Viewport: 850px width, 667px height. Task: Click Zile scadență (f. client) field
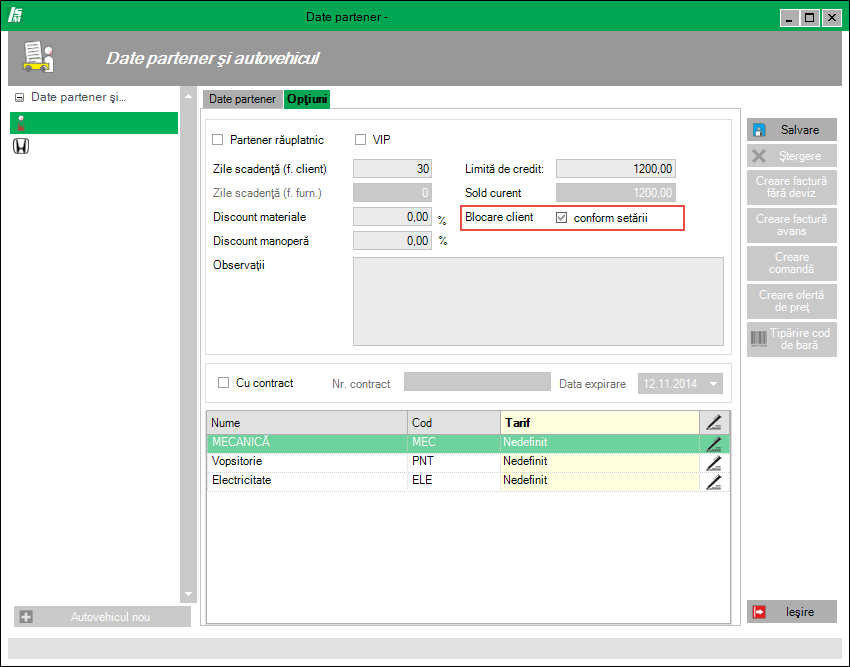tap(392, 169)
